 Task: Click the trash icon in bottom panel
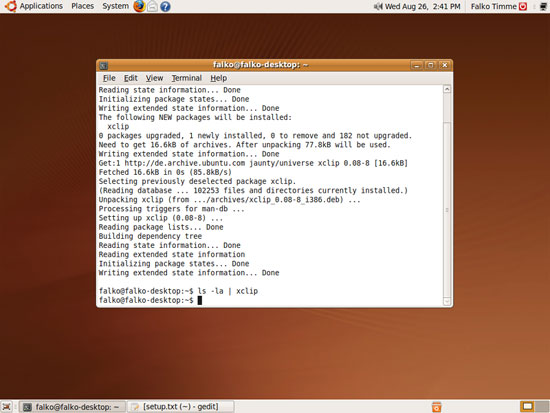[437, 407]
